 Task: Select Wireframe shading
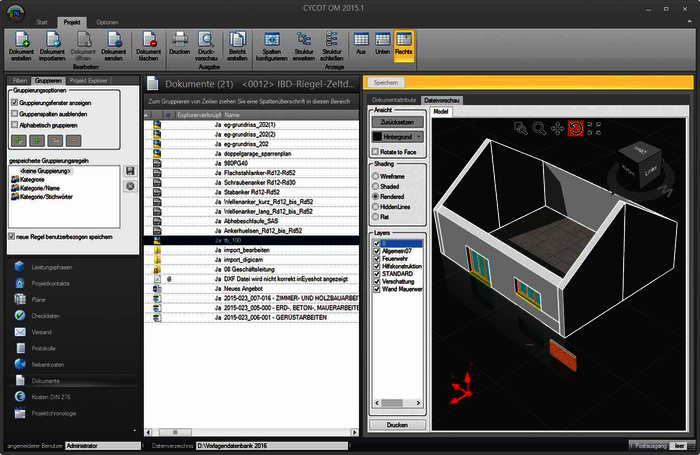(x=375, y=176)
